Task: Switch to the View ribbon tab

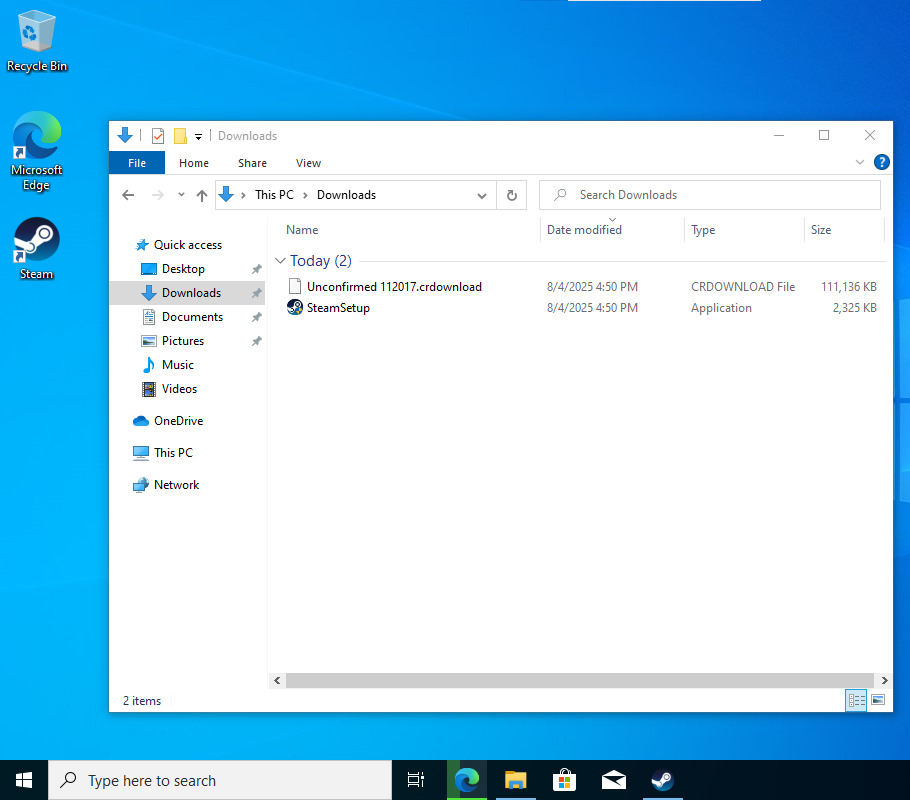Action: pos(308,163)
